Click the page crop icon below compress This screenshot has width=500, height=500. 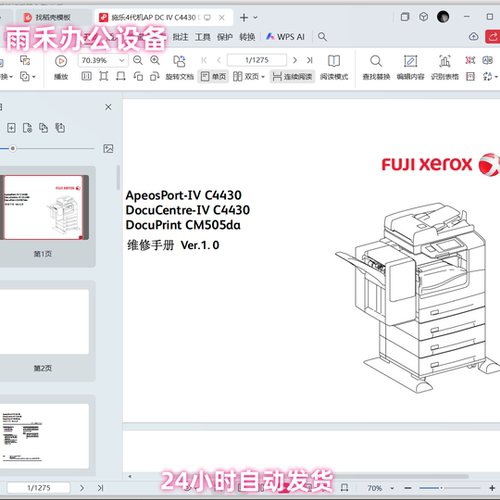(x=470, y=77)
